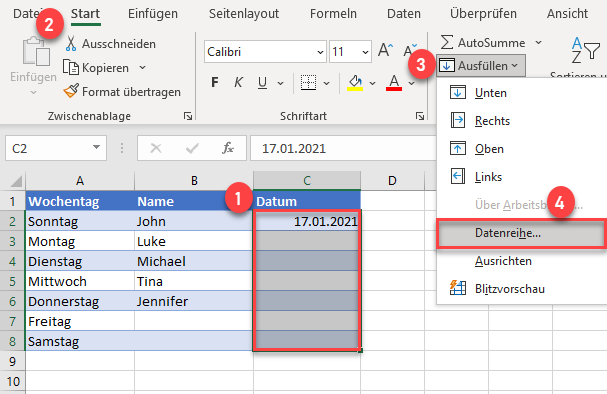This screenshot has width=607, height=394.
Task: Select column D header
Action: pos(392,181)
